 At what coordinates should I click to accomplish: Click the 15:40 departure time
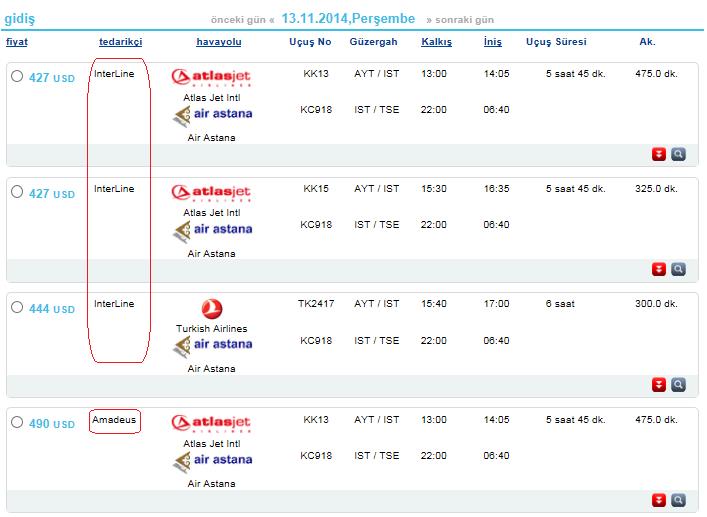[x=434, y=304]
